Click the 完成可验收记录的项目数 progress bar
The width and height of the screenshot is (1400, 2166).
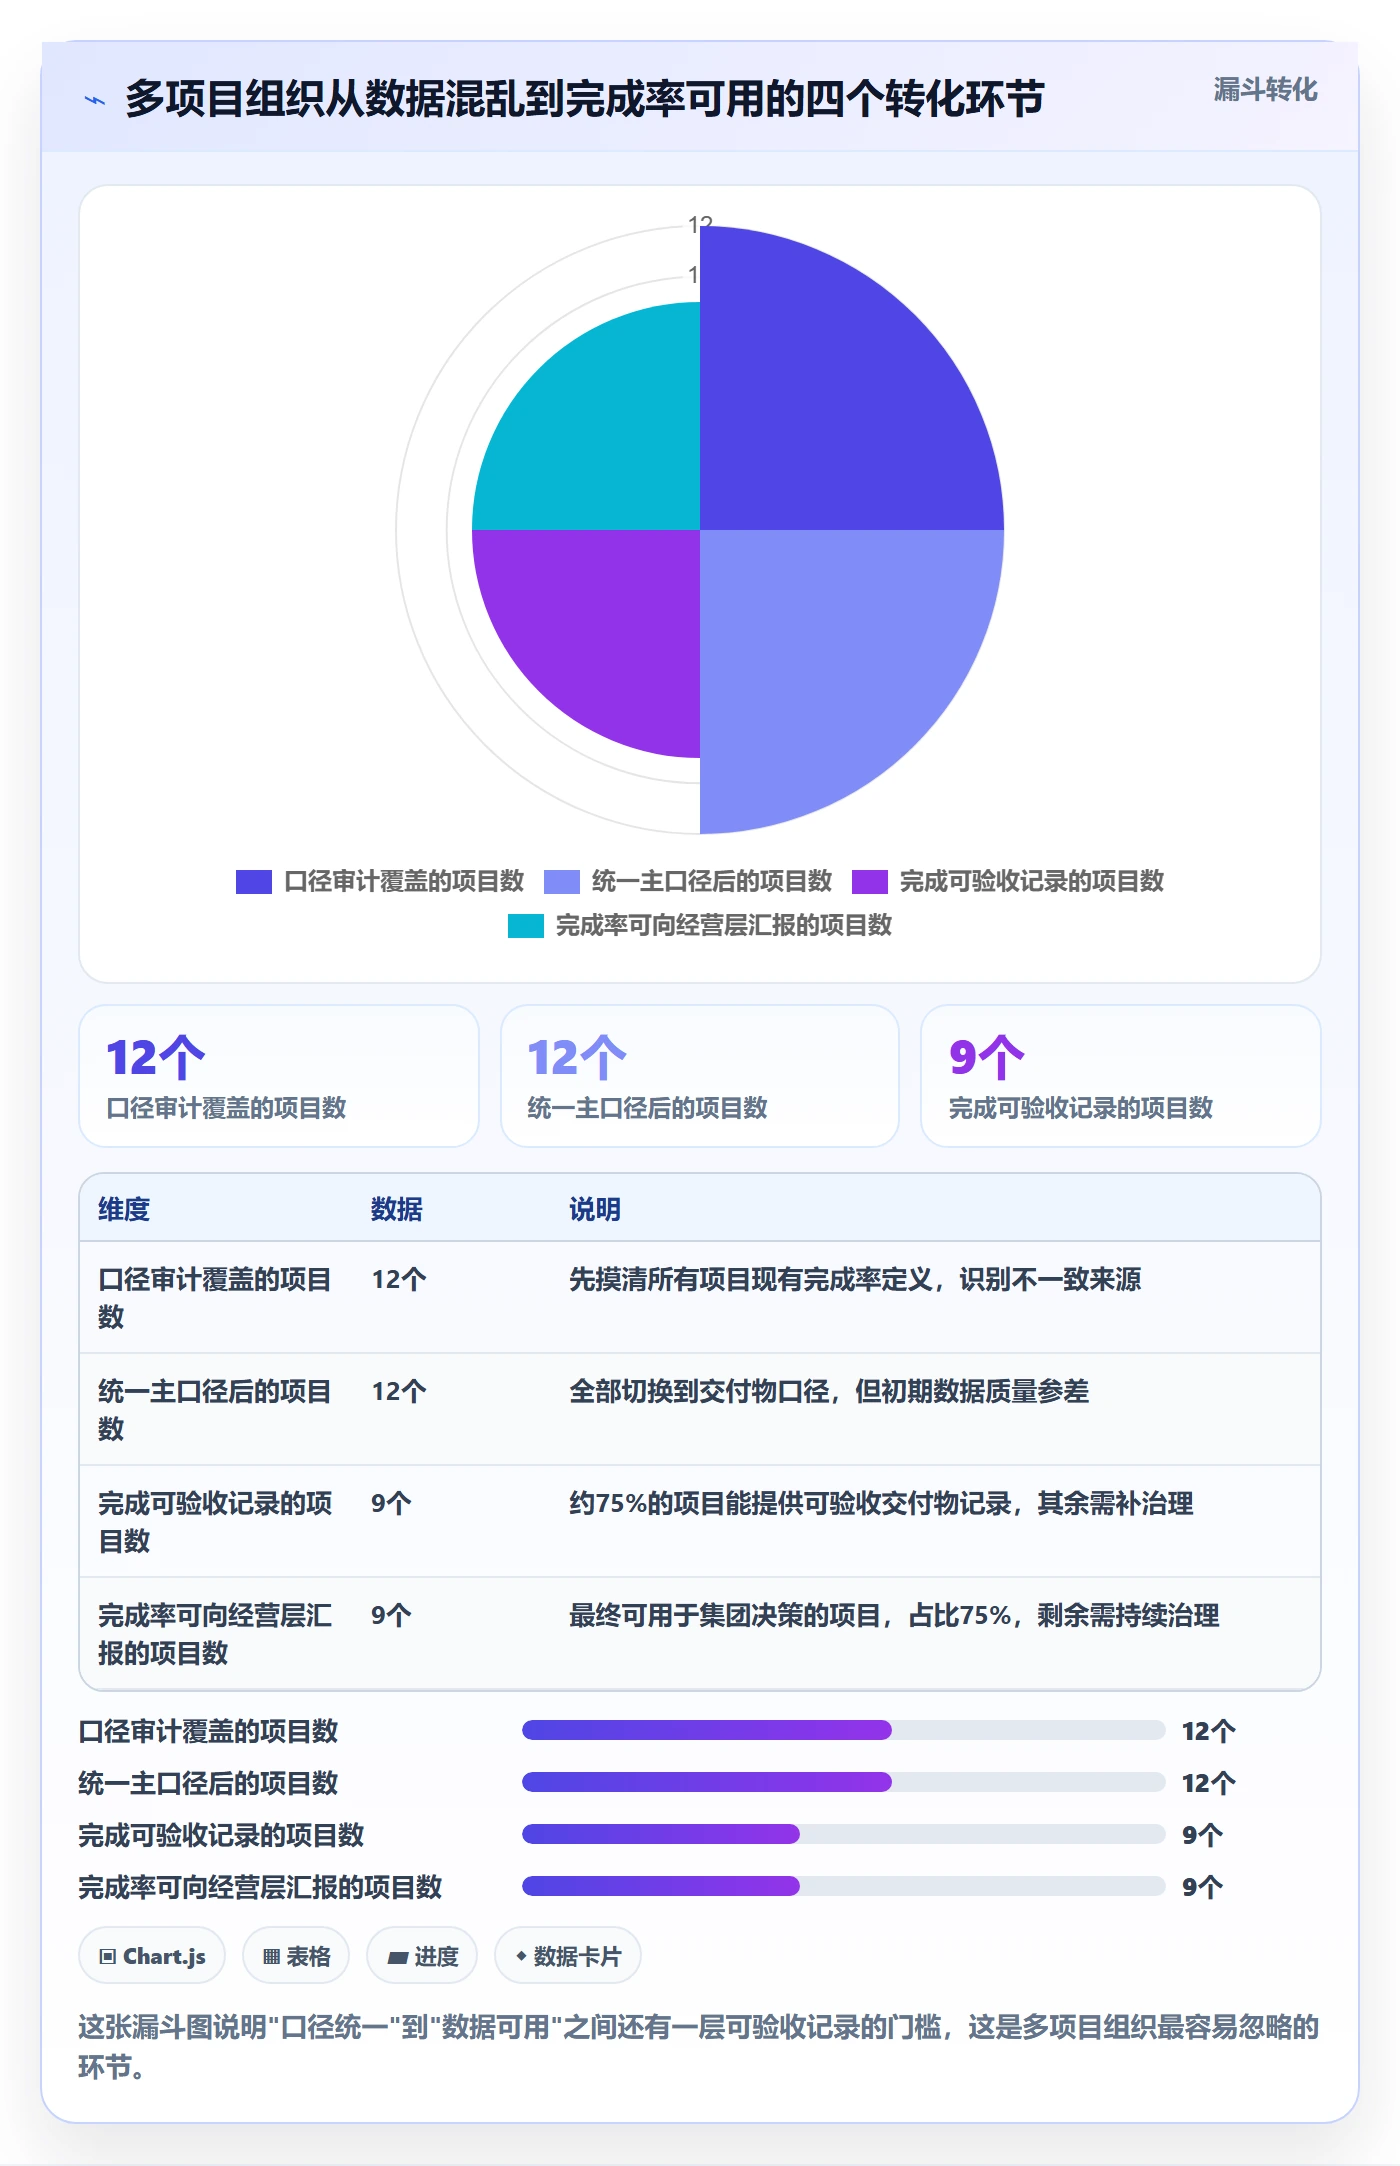[844, 1834]
